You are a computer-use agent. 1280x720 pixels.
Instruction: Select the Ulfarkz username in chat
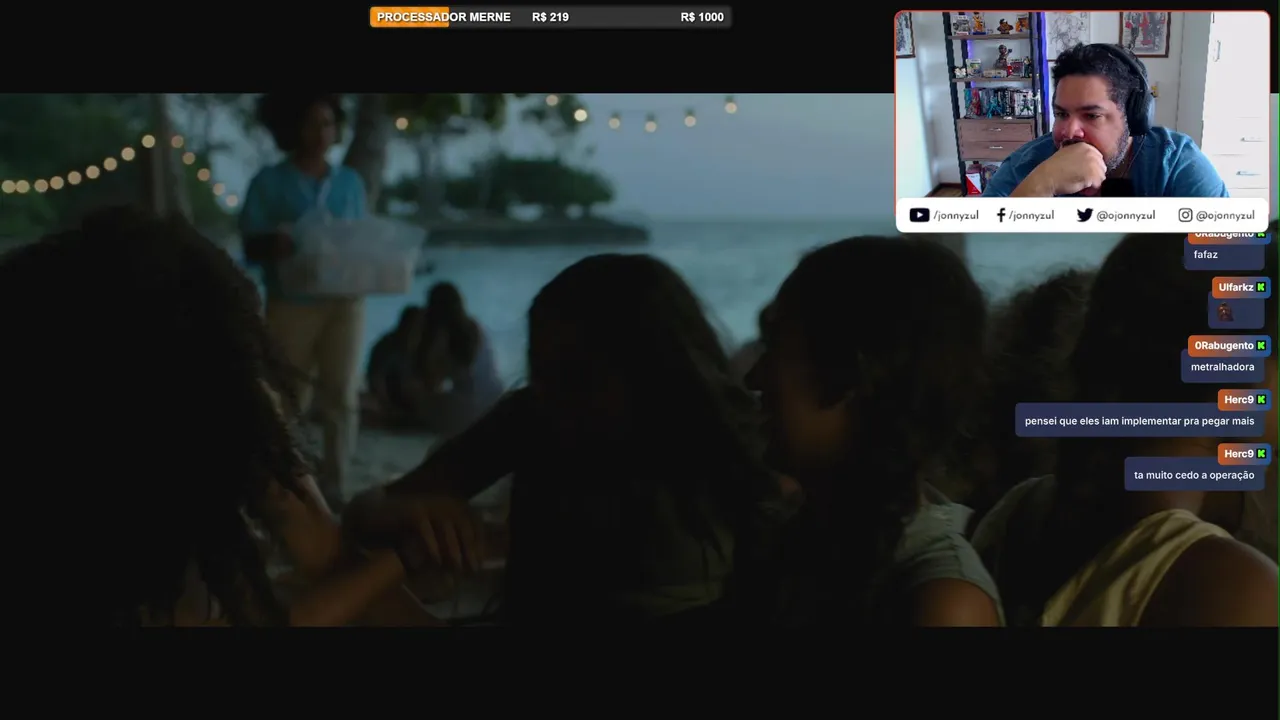point(1235,287)
